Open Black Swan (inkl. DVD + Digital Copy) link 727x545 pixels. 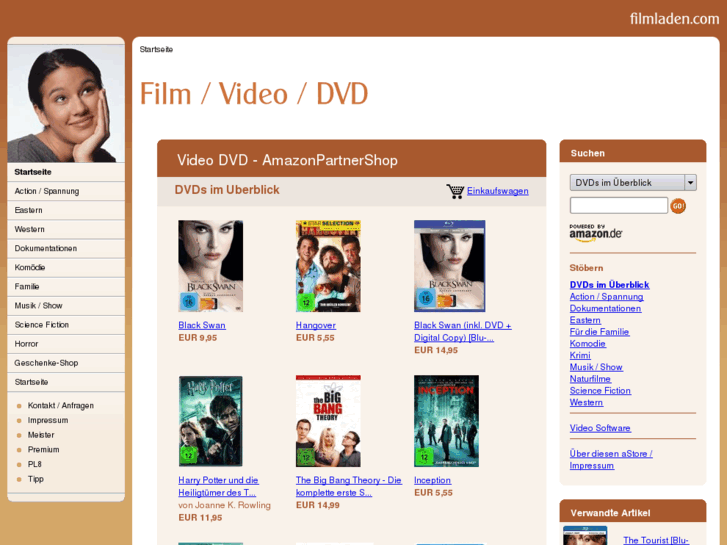pyautogui.click(x=463, y=332)
